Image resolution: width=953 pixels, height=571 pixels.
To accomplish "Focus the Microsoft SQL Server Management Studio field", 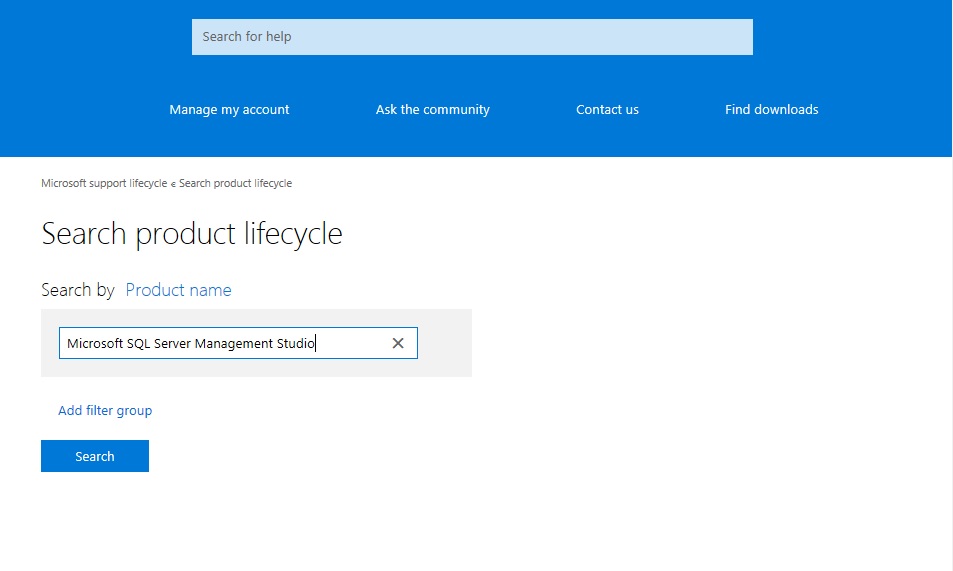I will [x=220, y=343].
